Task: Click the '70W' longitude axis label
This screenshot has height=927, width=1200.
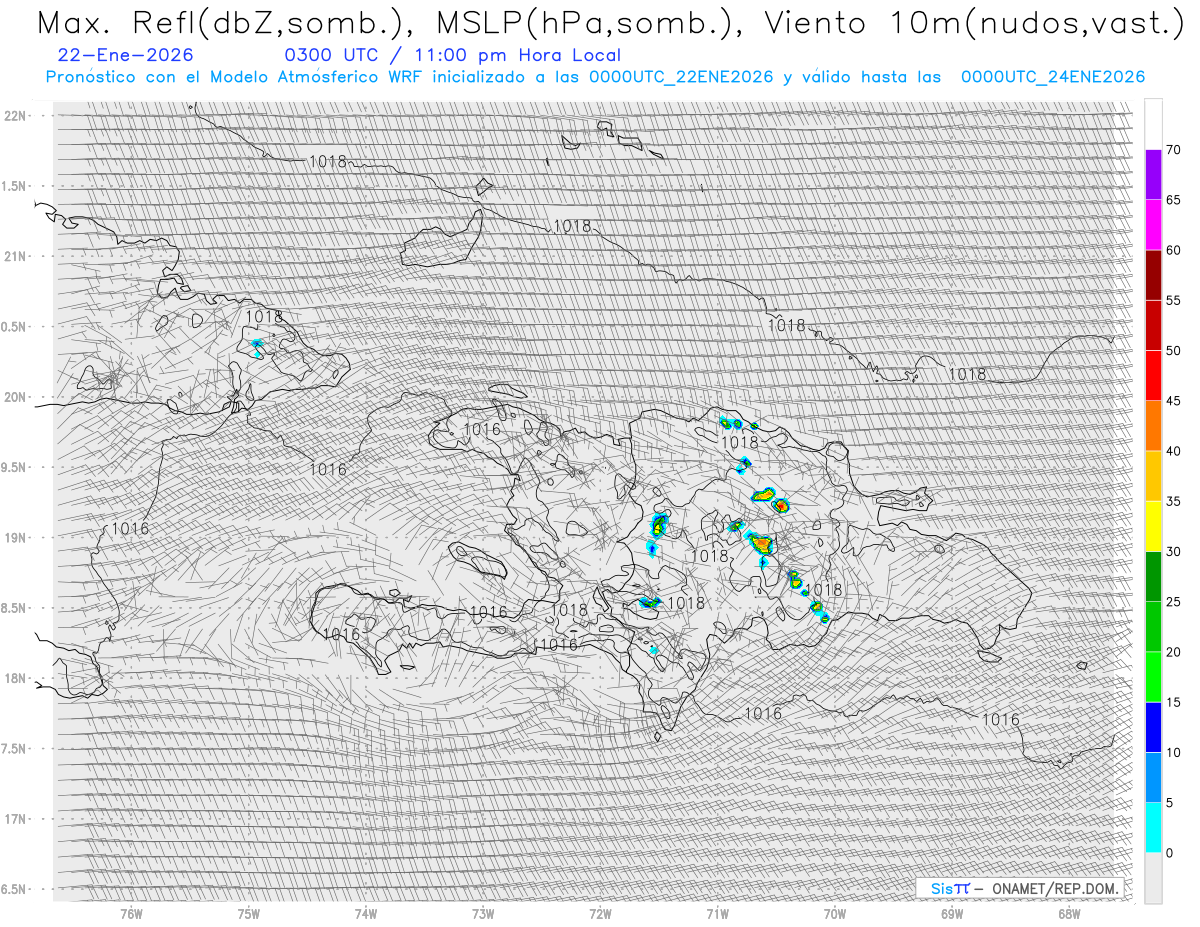Action: [835, 913]
